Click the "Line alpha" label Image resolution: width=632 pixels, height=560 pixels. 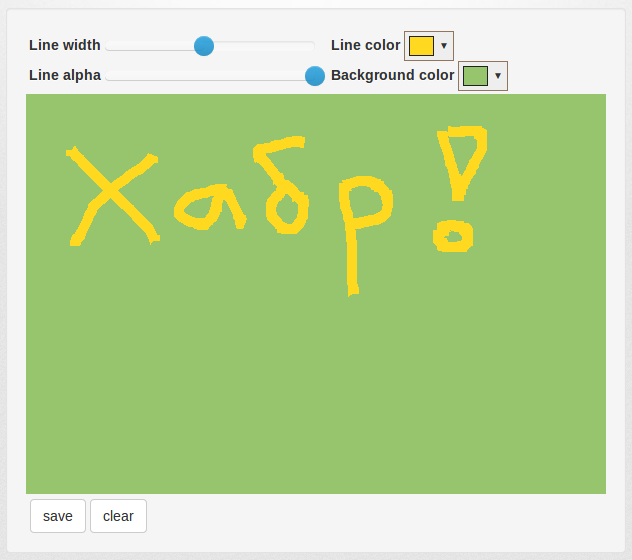(65, 75)
